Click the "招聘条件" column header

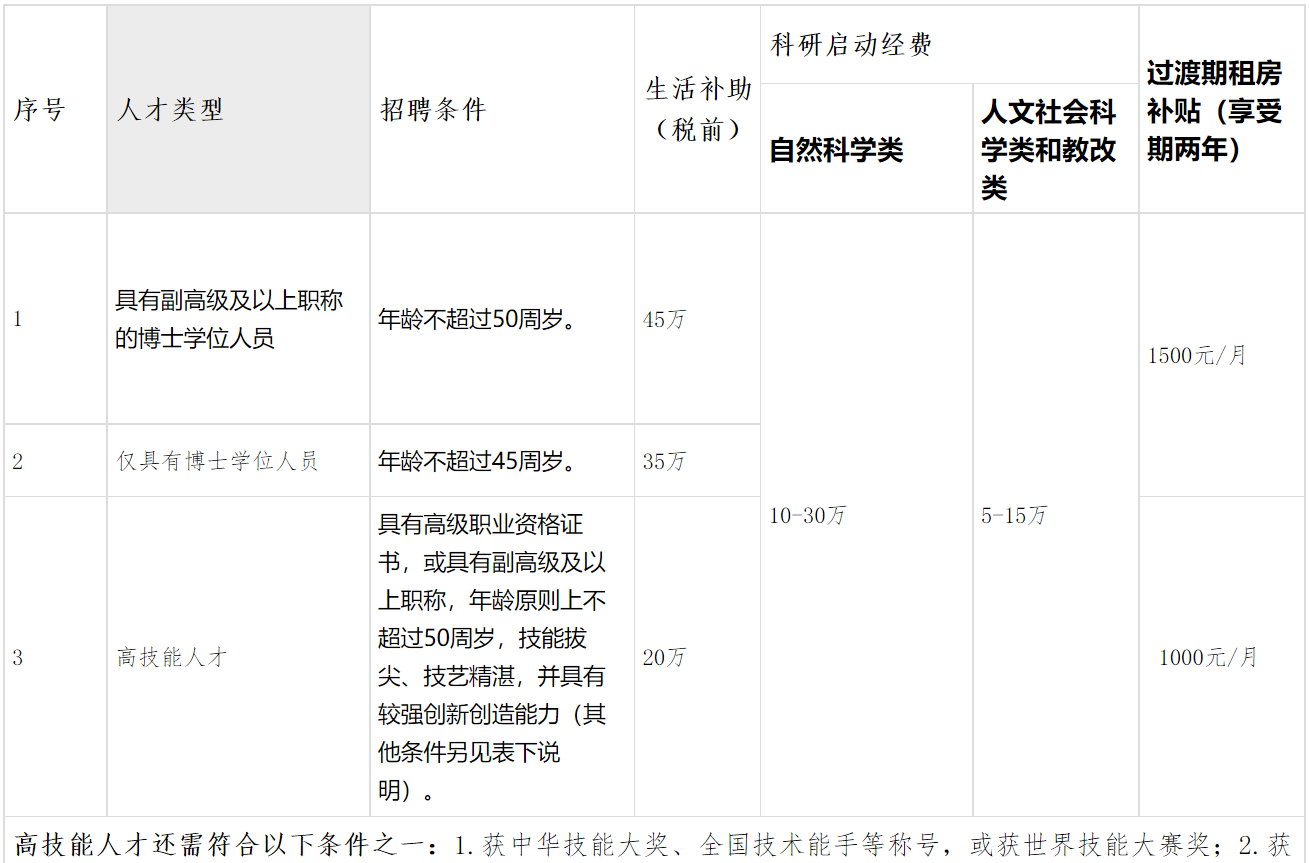(x=433, y=110)
